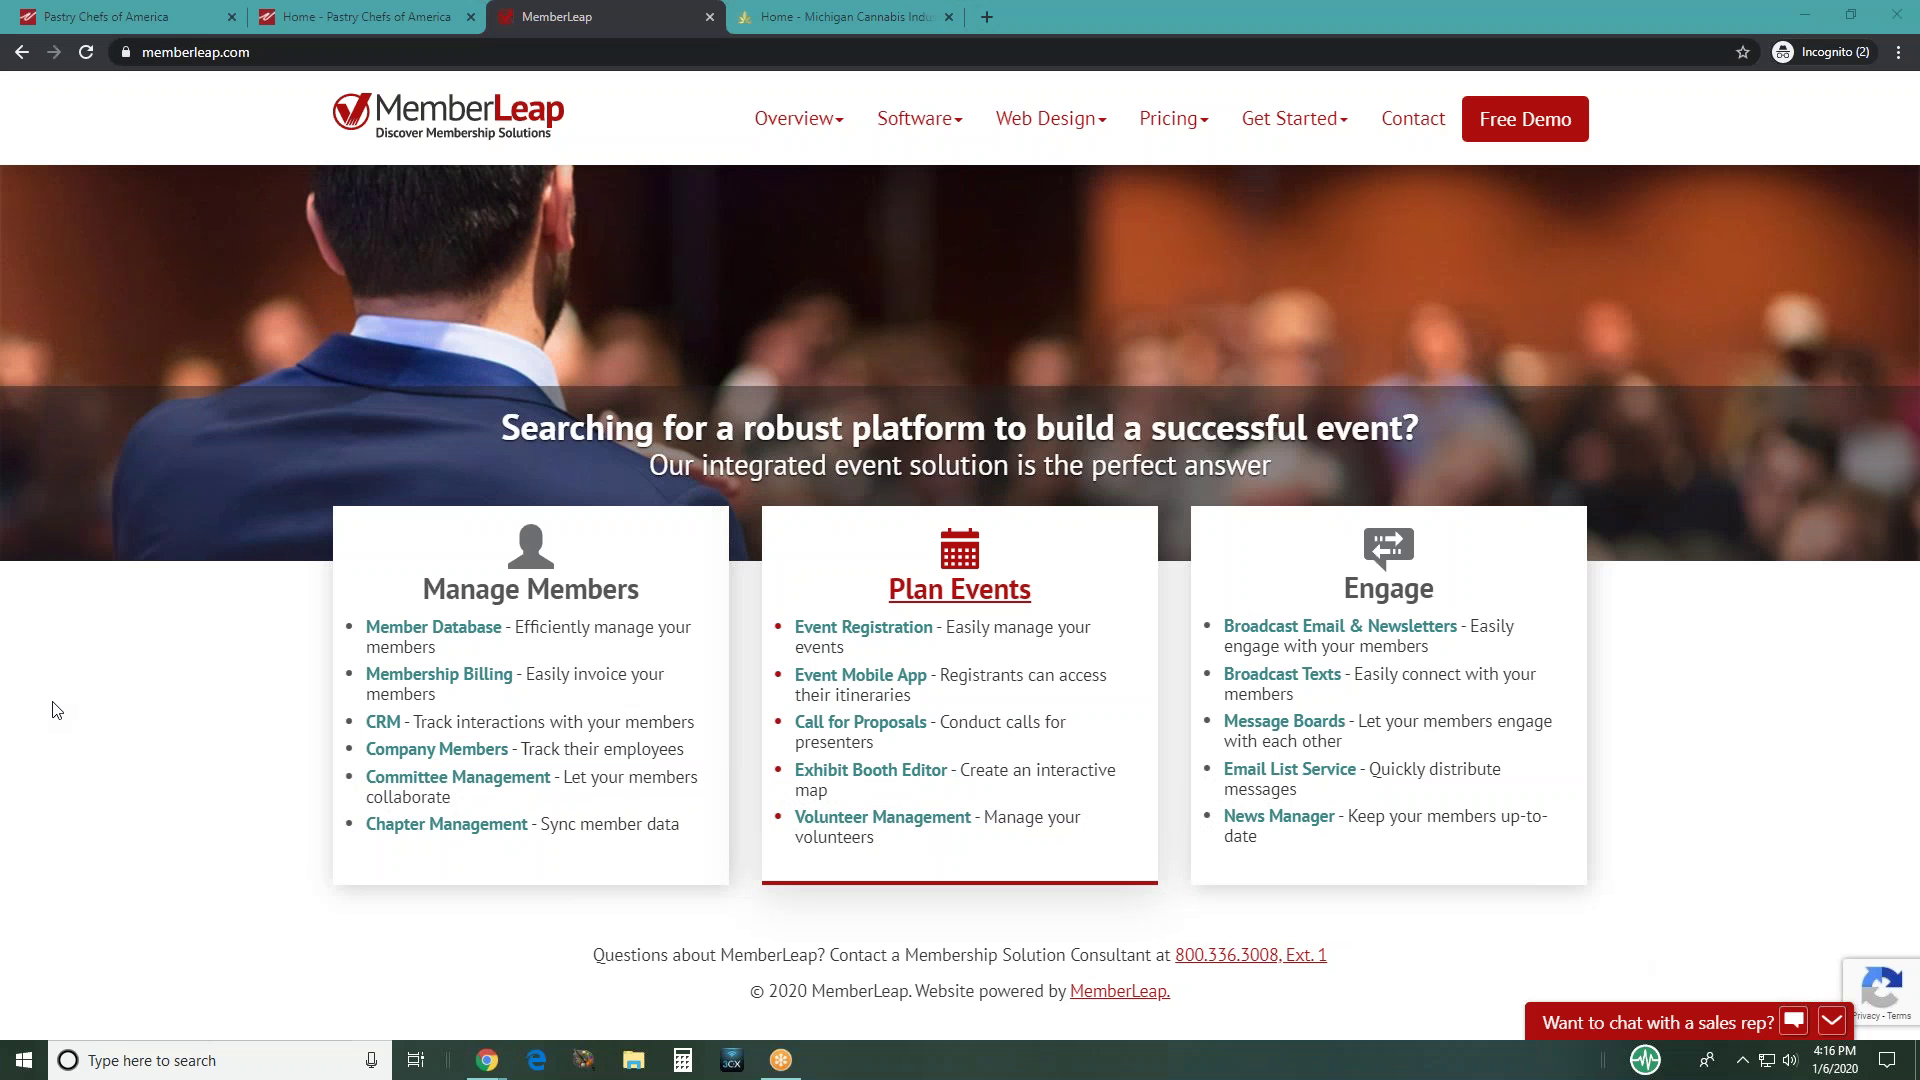Open Chrome from the taskbar

pyautogui.click(x=487, y=1060)
